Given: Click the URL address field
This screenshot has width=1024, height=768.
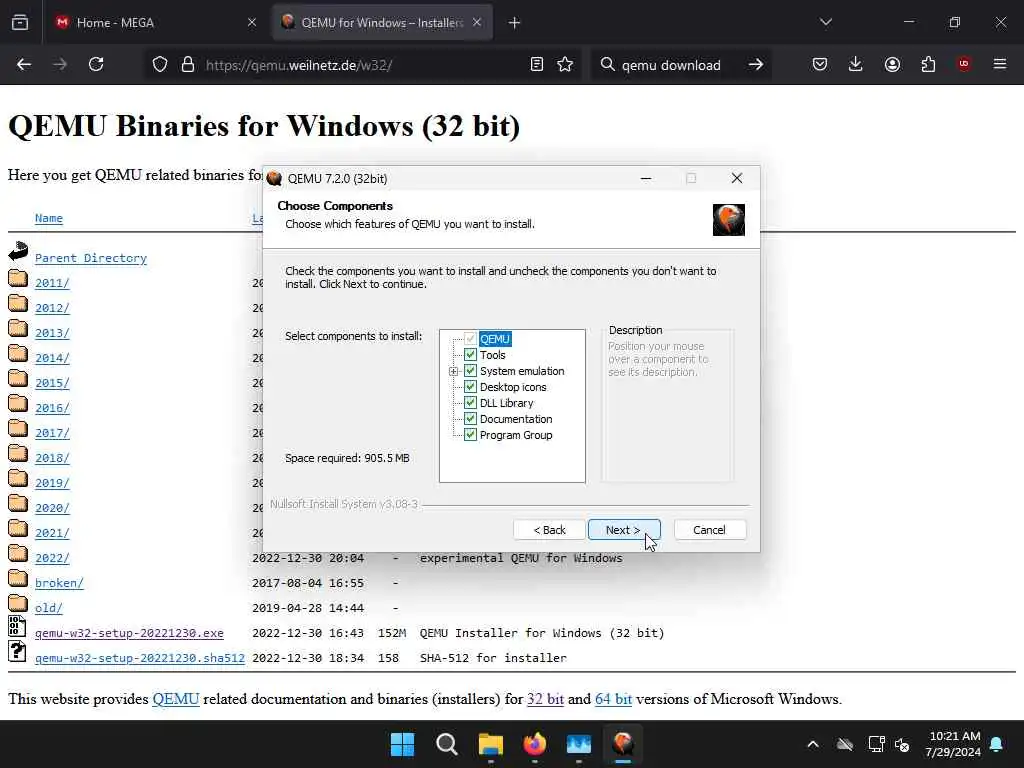Looking at the screenshot, I should point(364,65).
